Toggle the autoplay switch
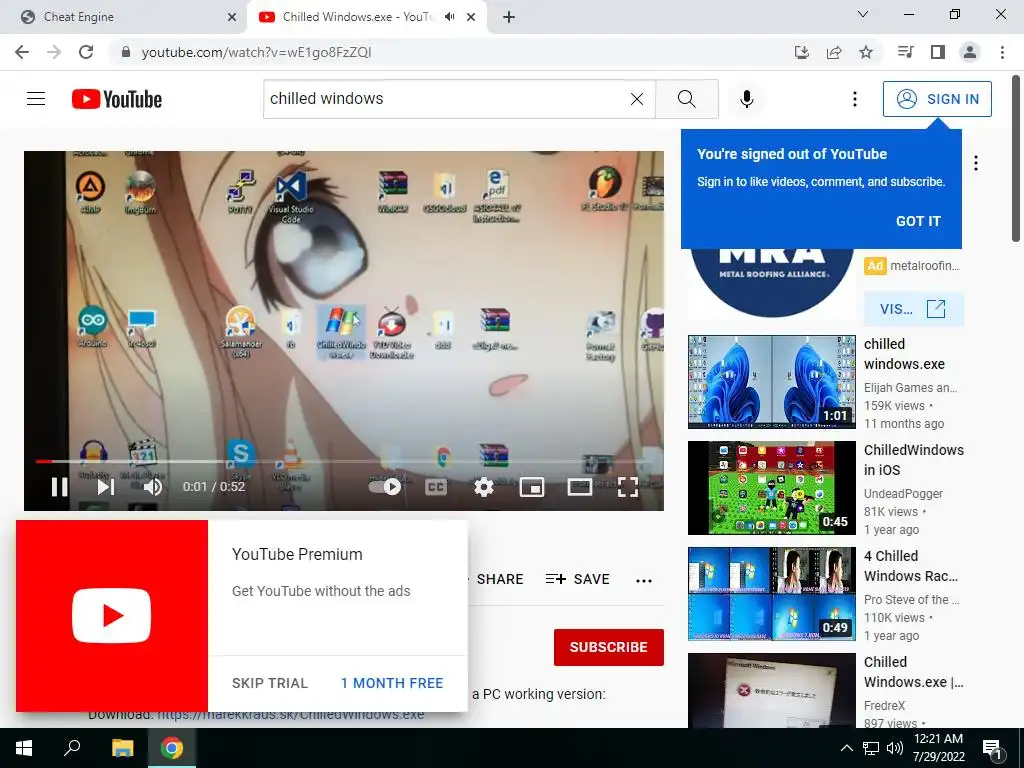The width and height of the screenshot is (1024, 768). coord(385,487)
